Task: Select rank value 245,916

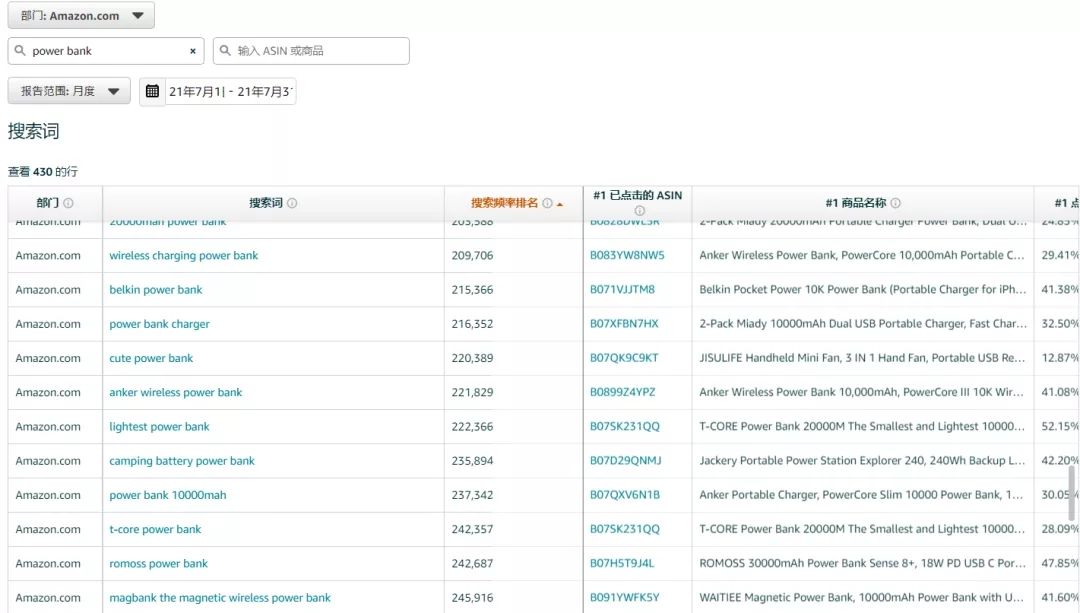Action: coord(472,598)
